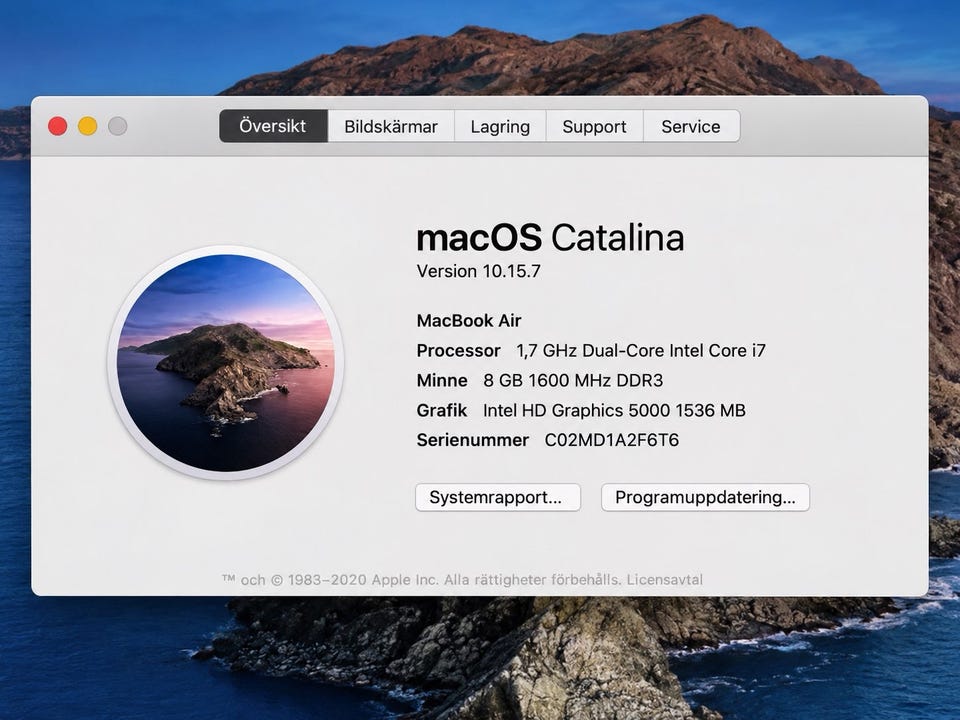Click the Minne label
Screen dimensions: 960x720
point(442,381)
